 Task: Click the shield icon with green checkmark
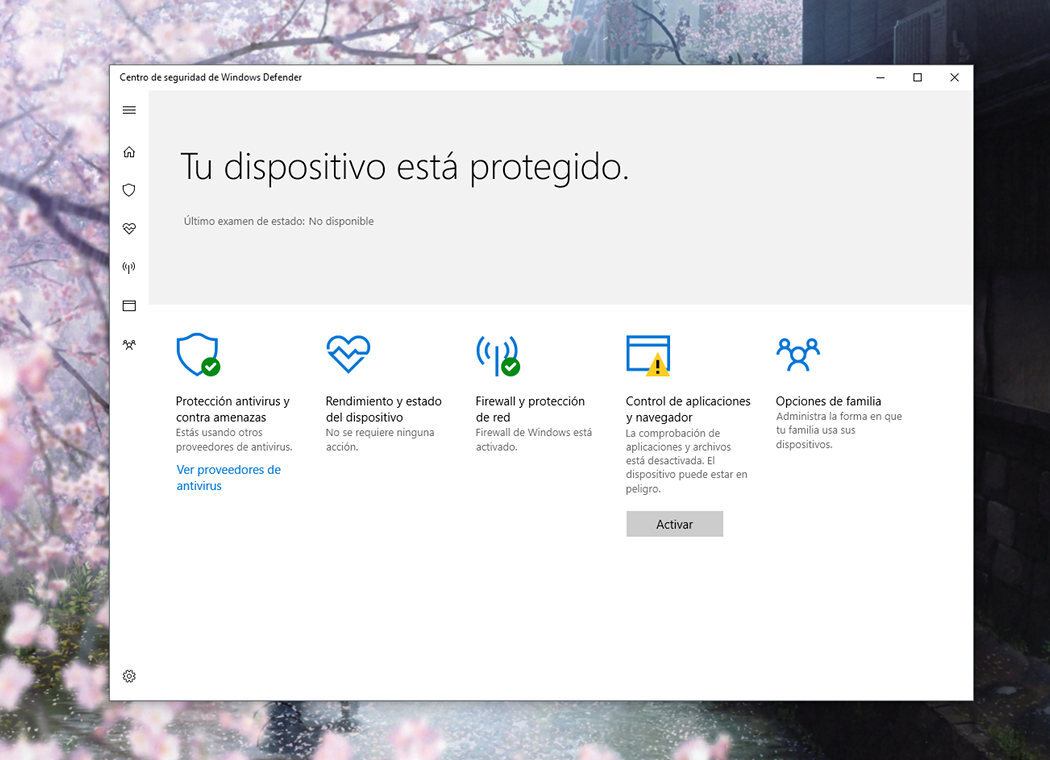click(198, 353)
